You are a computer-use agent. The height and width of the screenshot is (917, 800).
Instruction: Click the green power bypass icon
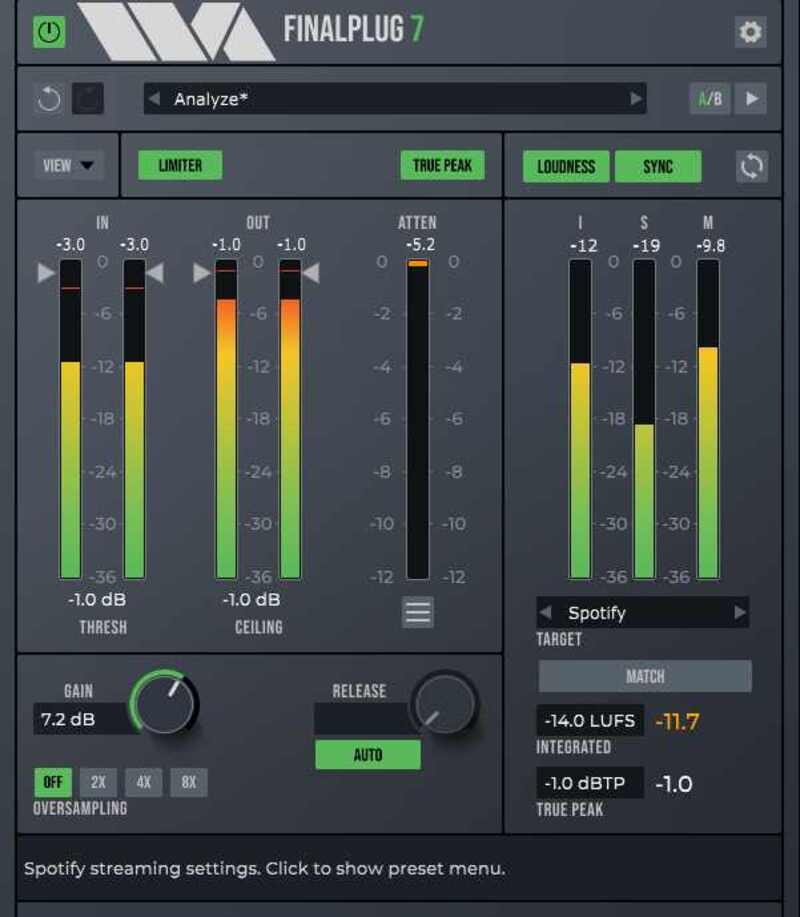[48, 32]
